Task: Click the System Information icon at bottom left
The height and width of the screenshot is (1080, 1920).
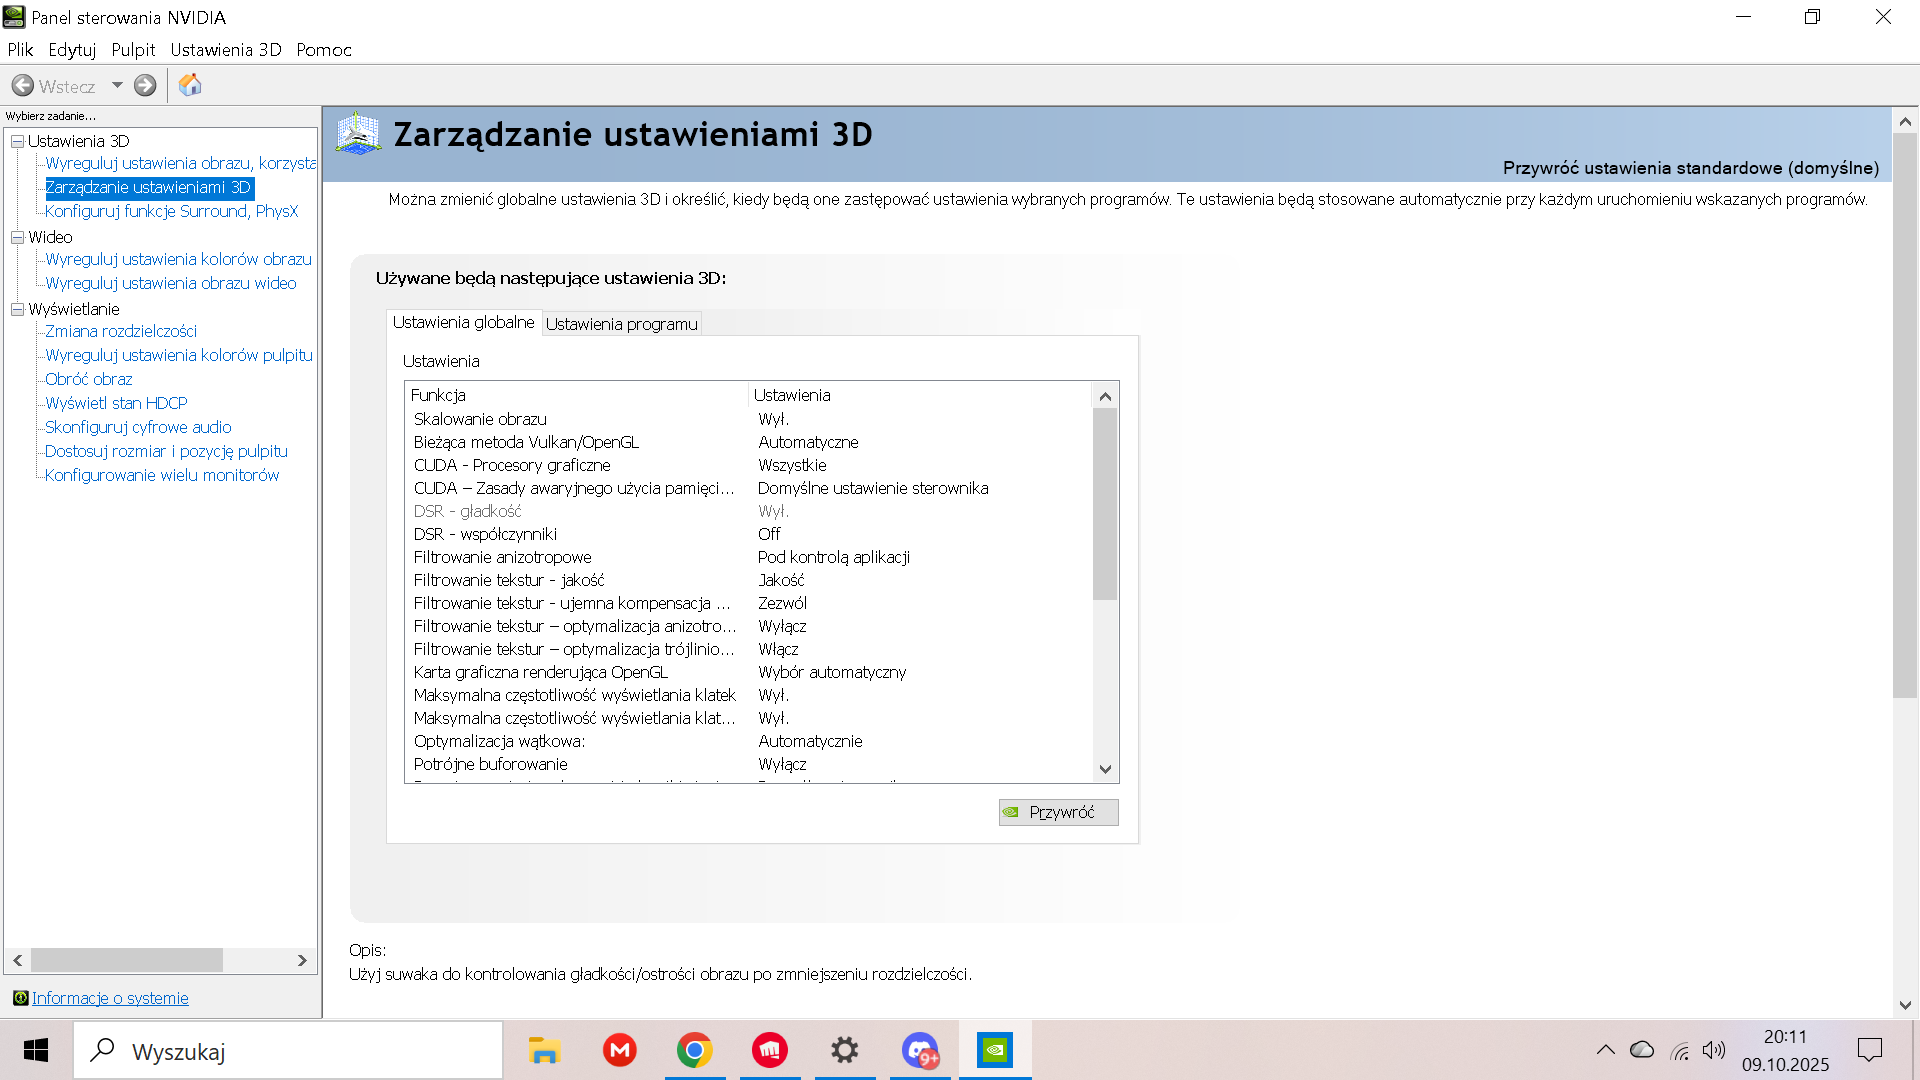Action: pos(20,998)
